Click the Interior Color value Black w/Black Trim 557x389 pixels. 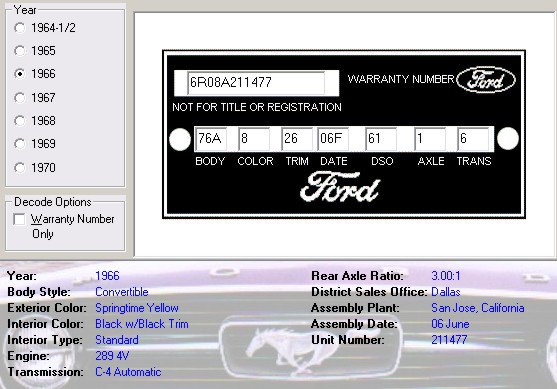142,324
